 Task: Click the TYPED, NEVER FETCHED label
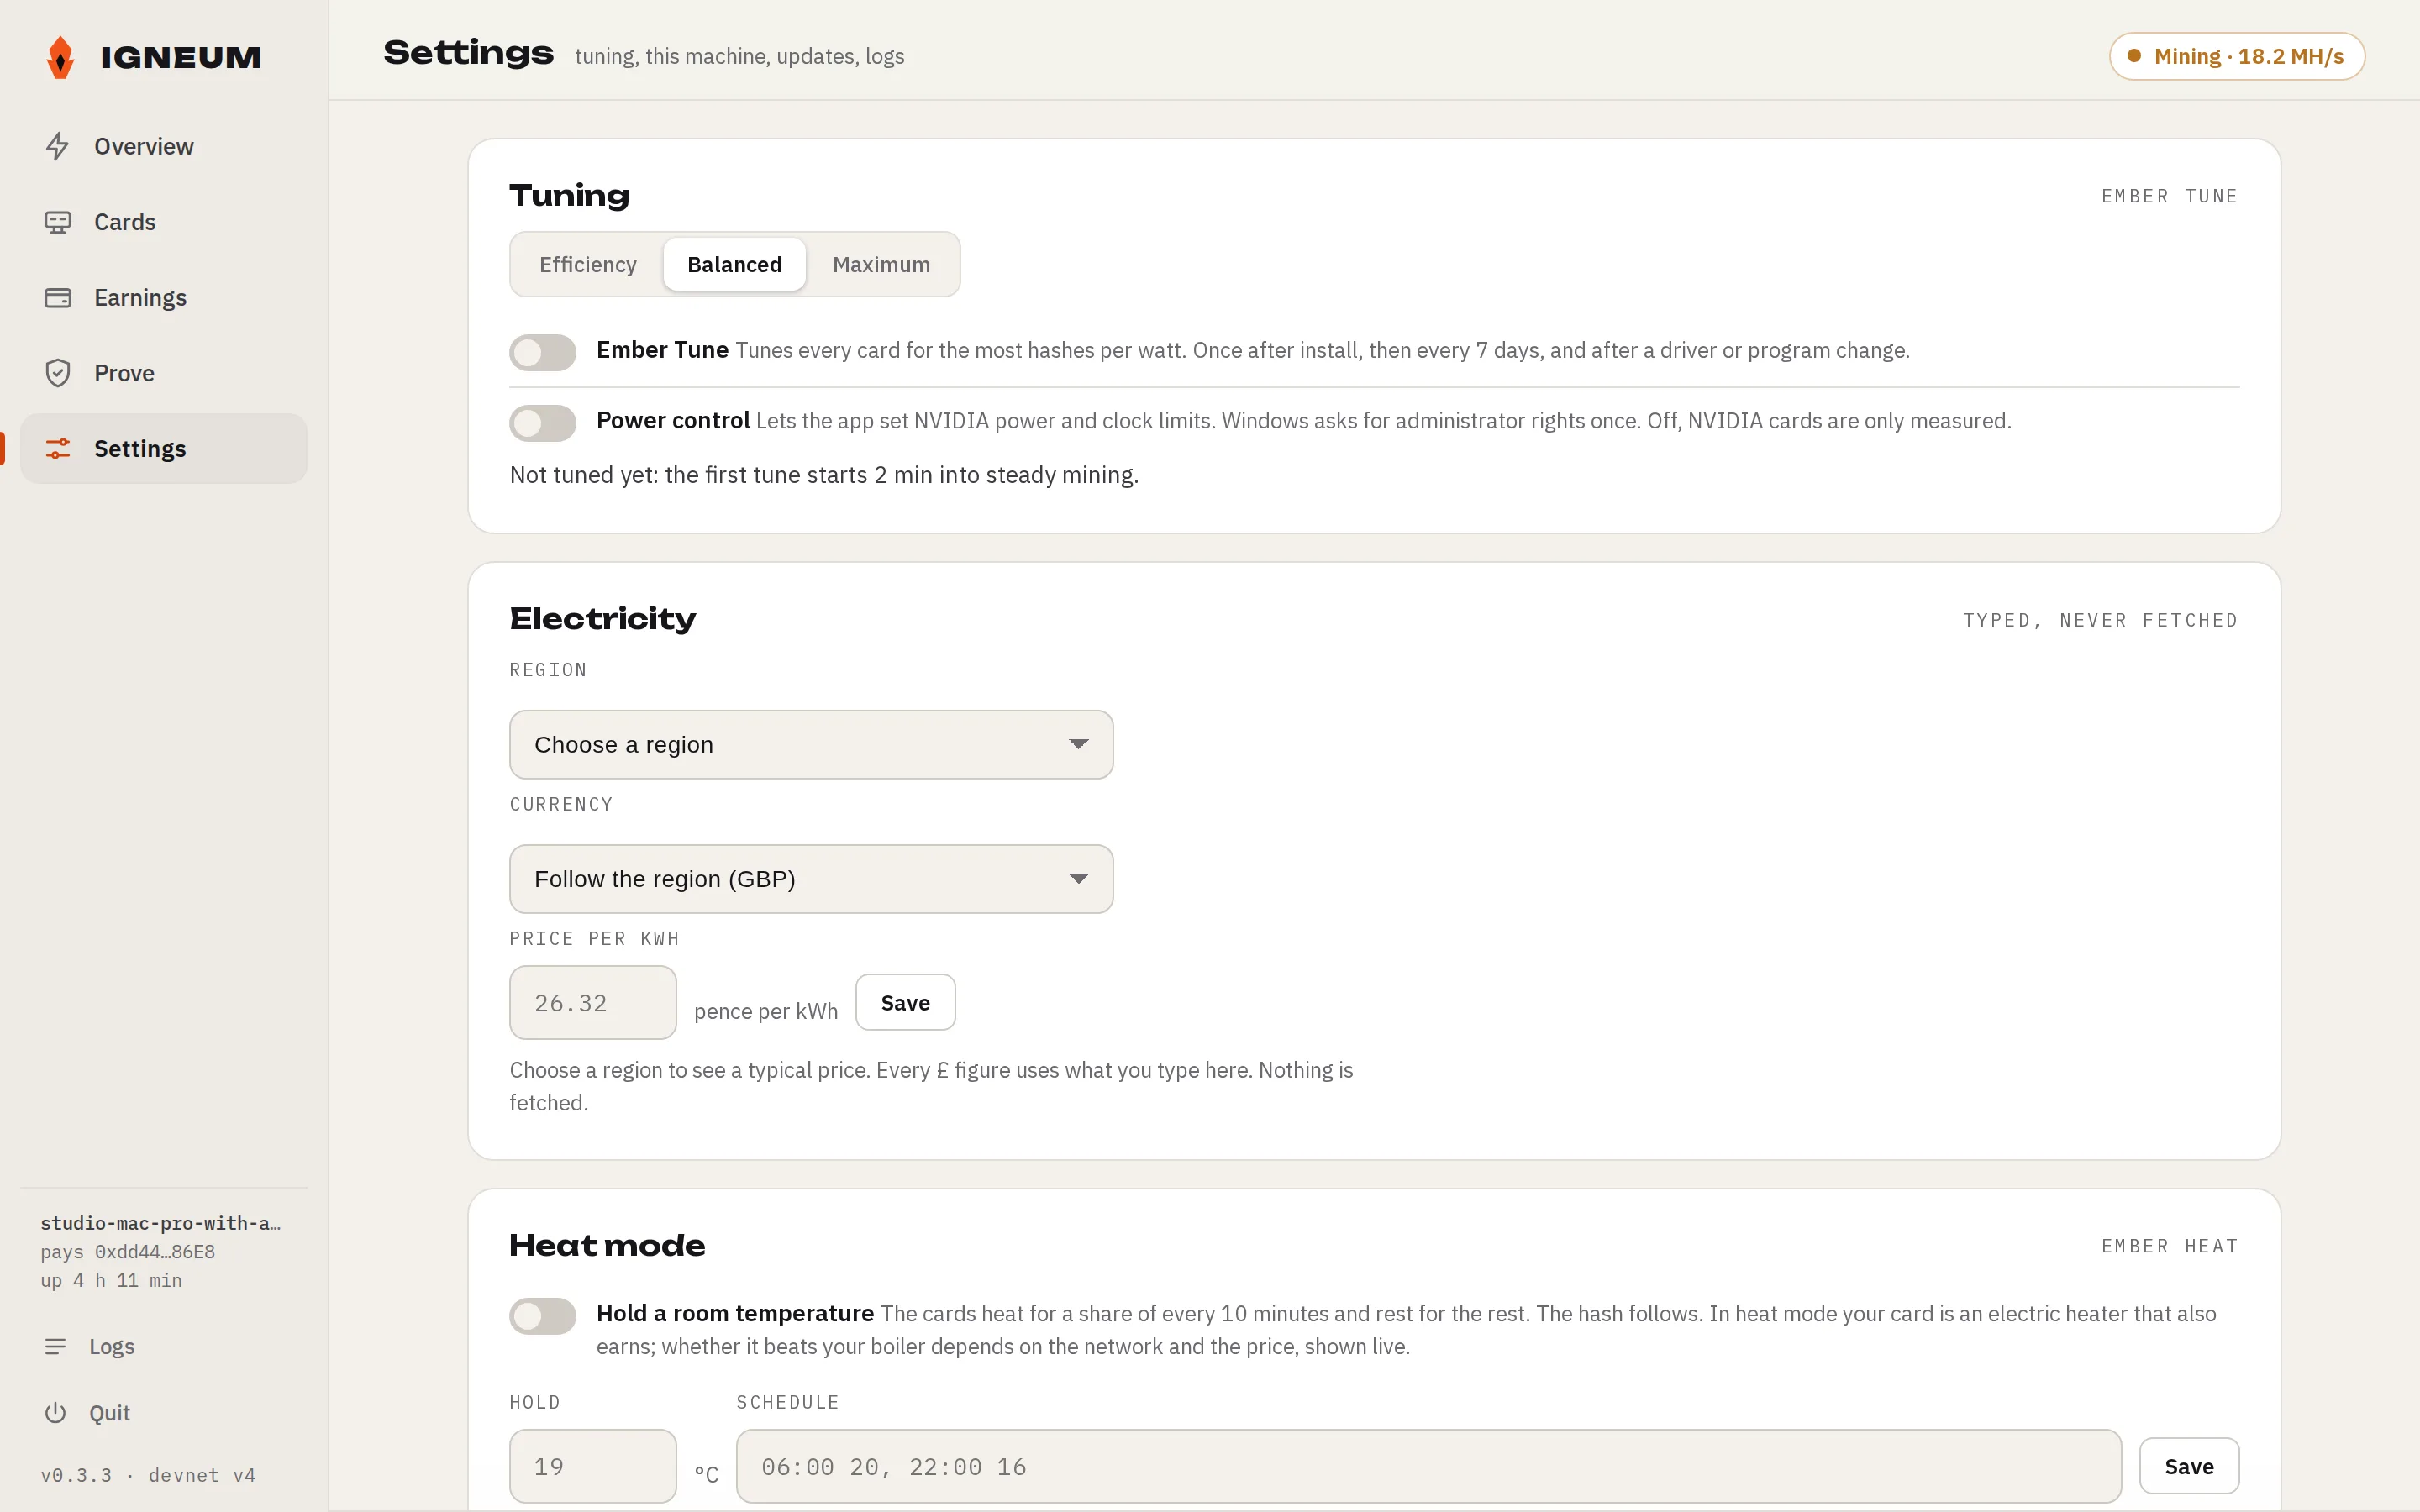[x=2100, y=621]
